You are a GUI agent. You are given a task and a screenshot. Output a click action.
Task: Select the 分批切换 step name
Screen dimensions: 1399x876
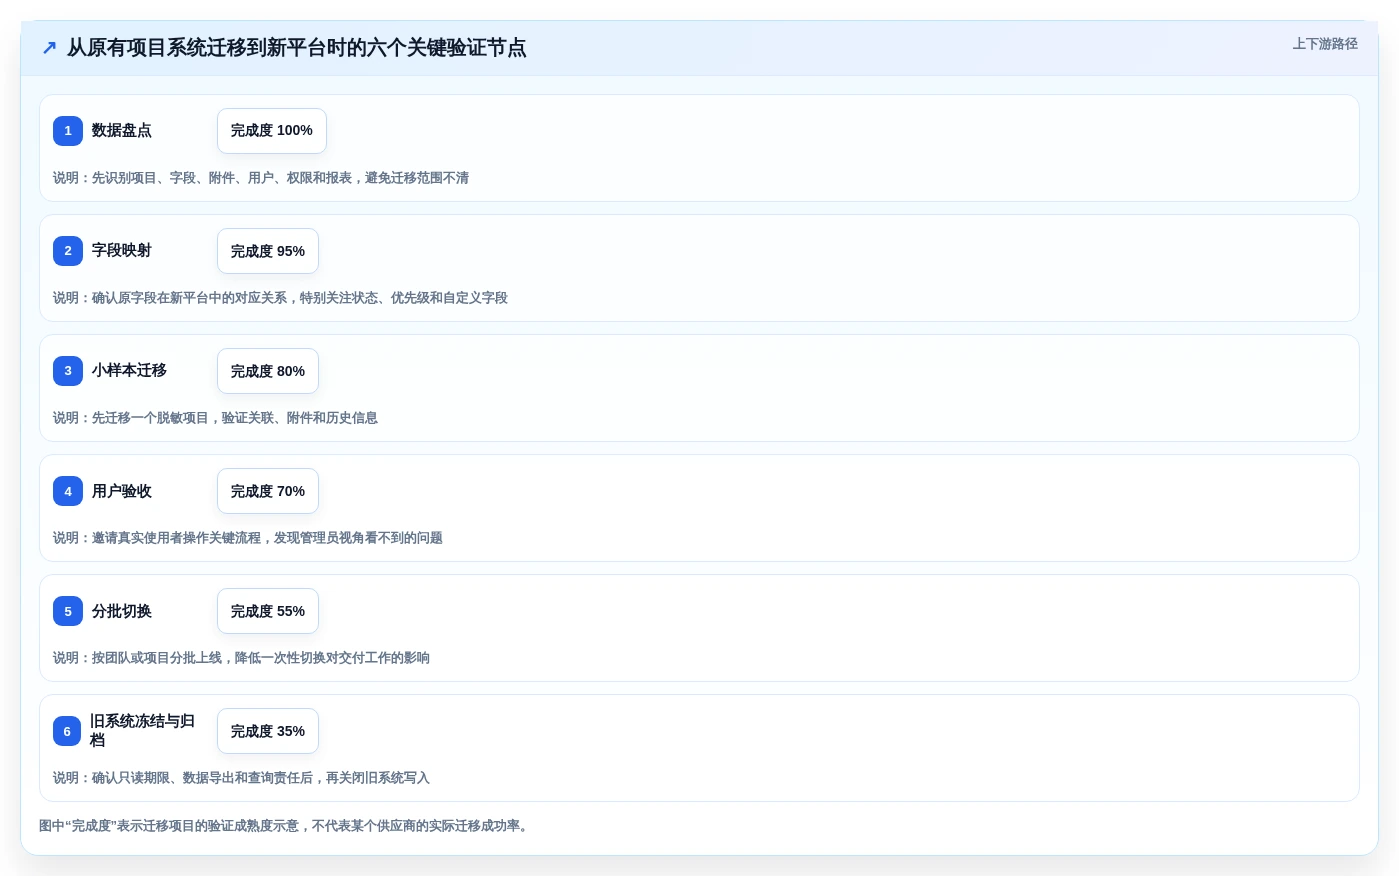point(122,611)
